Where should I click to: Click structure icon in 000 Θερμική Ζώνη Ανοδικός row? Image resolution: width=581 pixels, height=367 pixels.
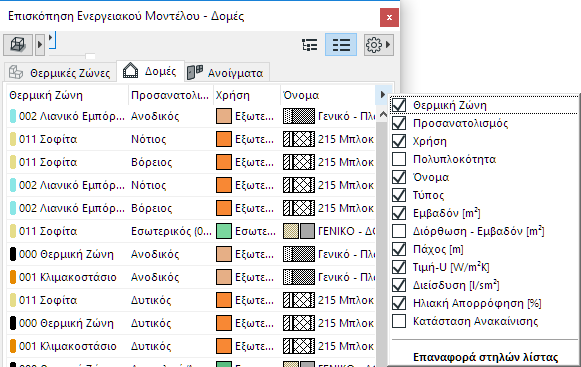(x=299, y=254)
